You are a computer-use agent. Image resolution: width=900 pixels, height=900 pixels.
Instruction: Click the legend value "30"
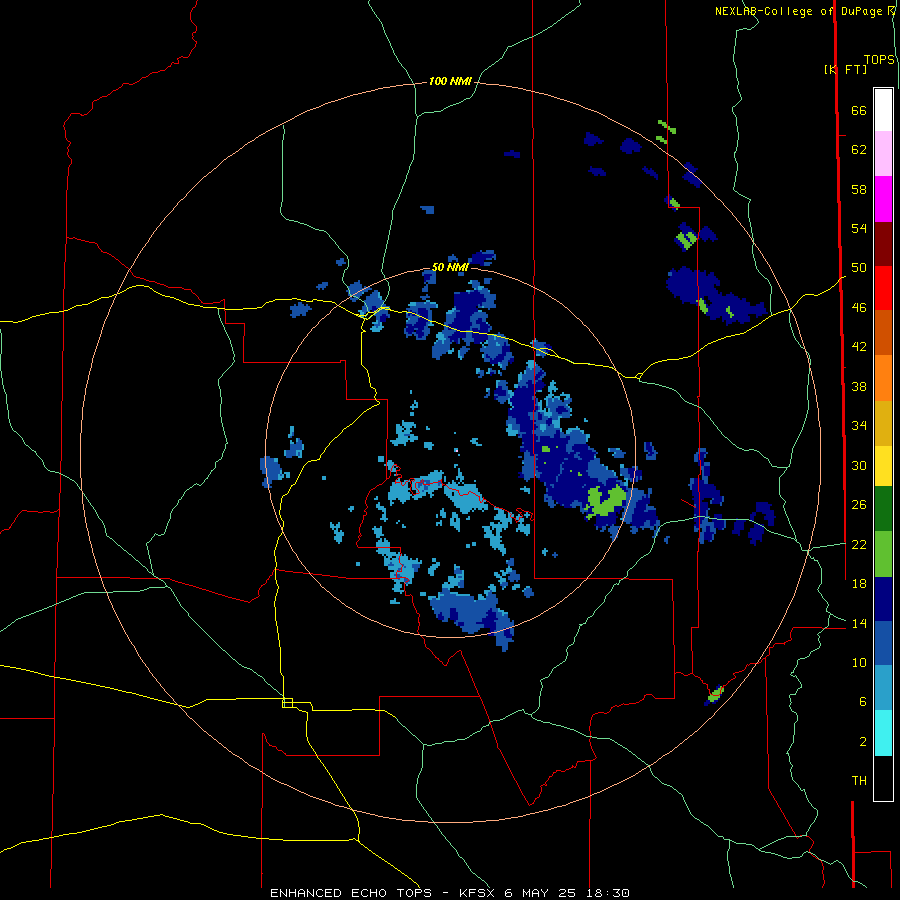click(x=859, y=465)
